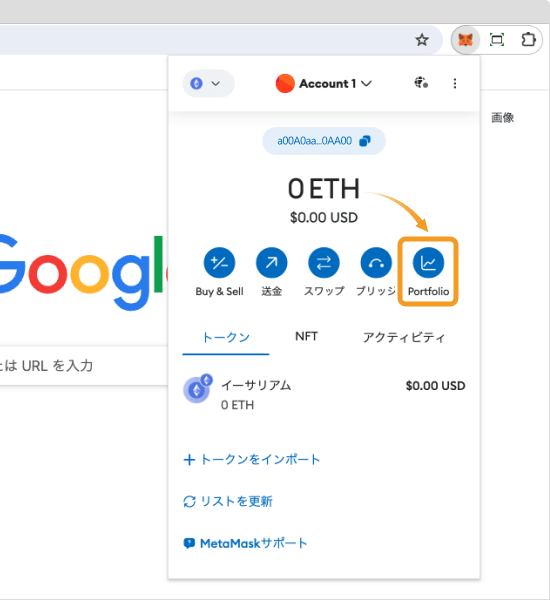Click リストを更新 refresh link
The width and height of the screenshot is (550, 600).
click(228, 501)
